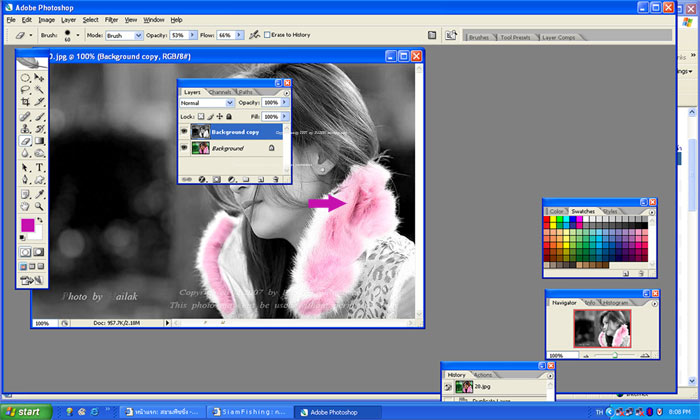This screenshot has height=420, width=700.
Task: Add a layer style in Layers panel
Action: click(x=202, y=179)
